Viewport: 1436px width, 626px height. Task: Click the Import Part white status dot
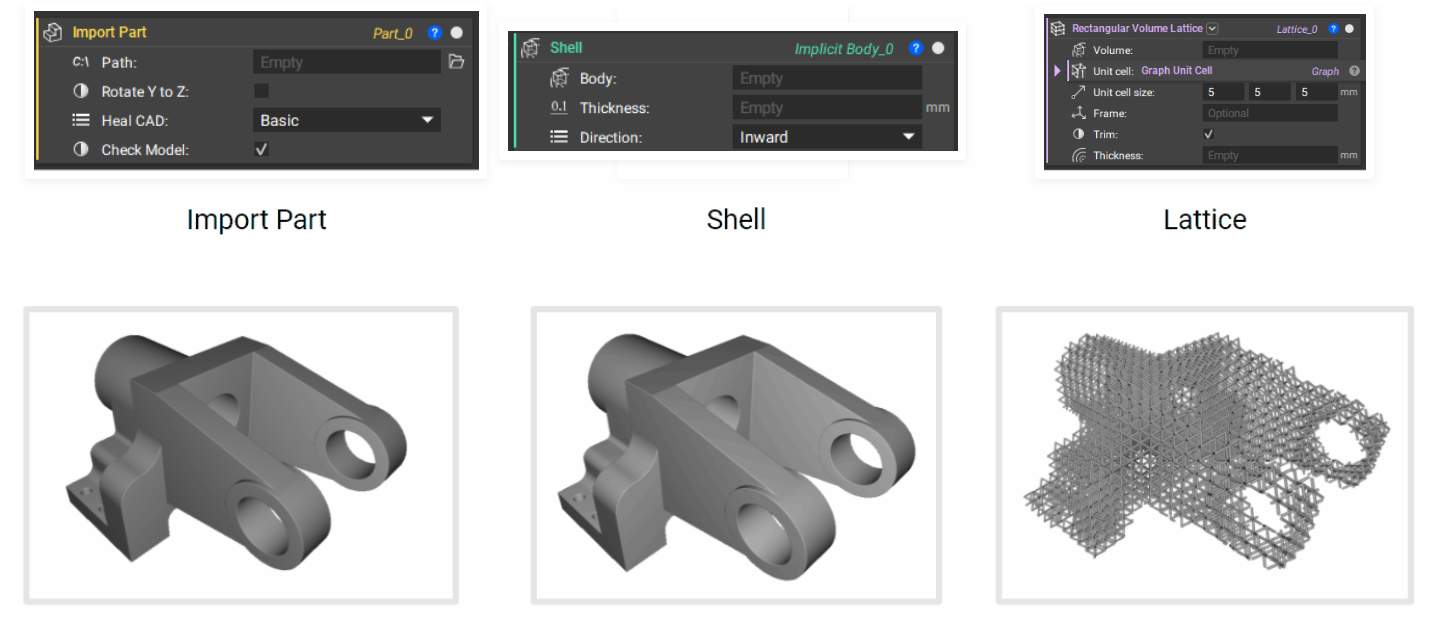coord(457,33)
